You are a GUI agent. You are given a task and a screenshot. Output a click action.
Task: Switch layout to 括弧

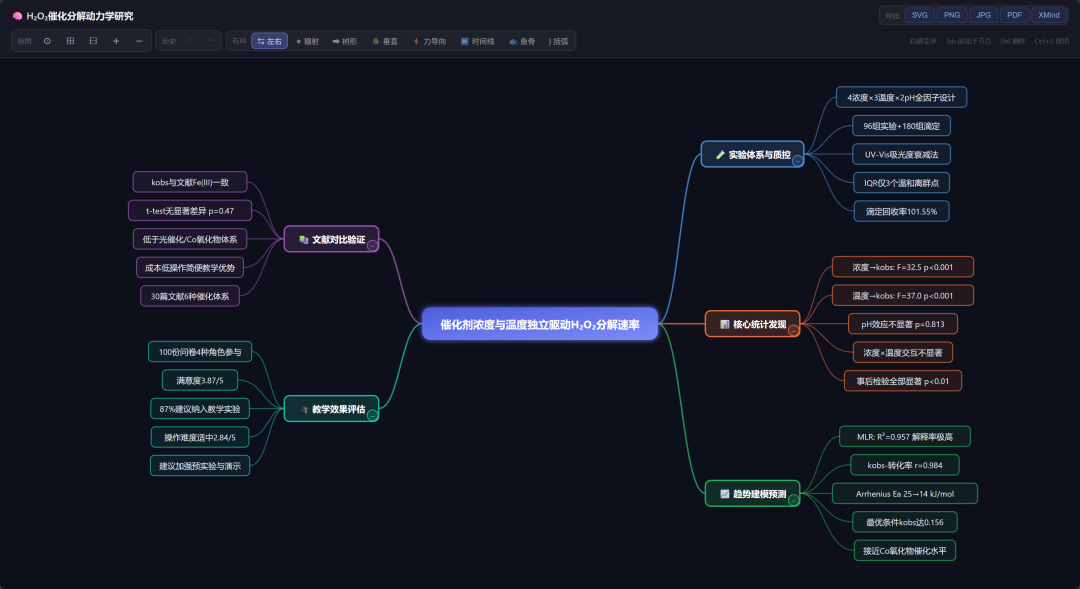tap(558, 41)
